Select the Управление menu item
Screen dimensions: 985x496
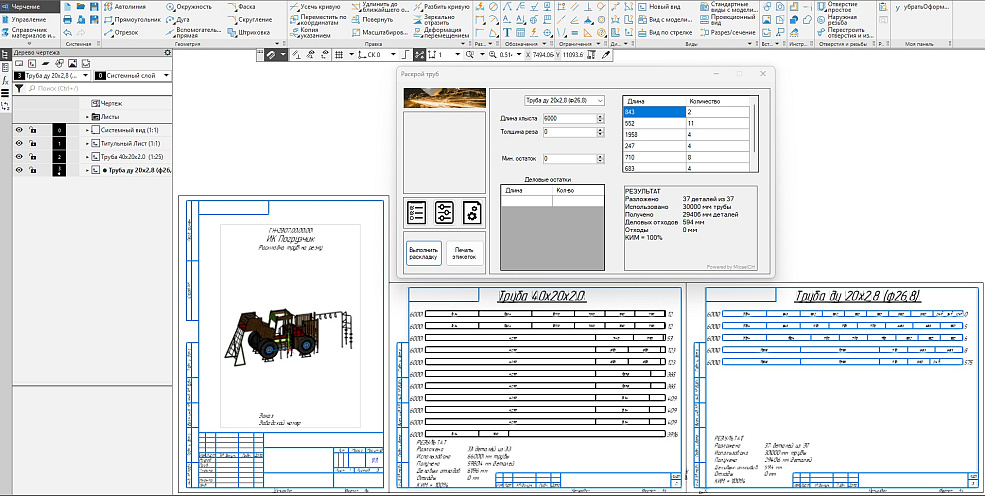pyautogui.click(x=28, y=19)
